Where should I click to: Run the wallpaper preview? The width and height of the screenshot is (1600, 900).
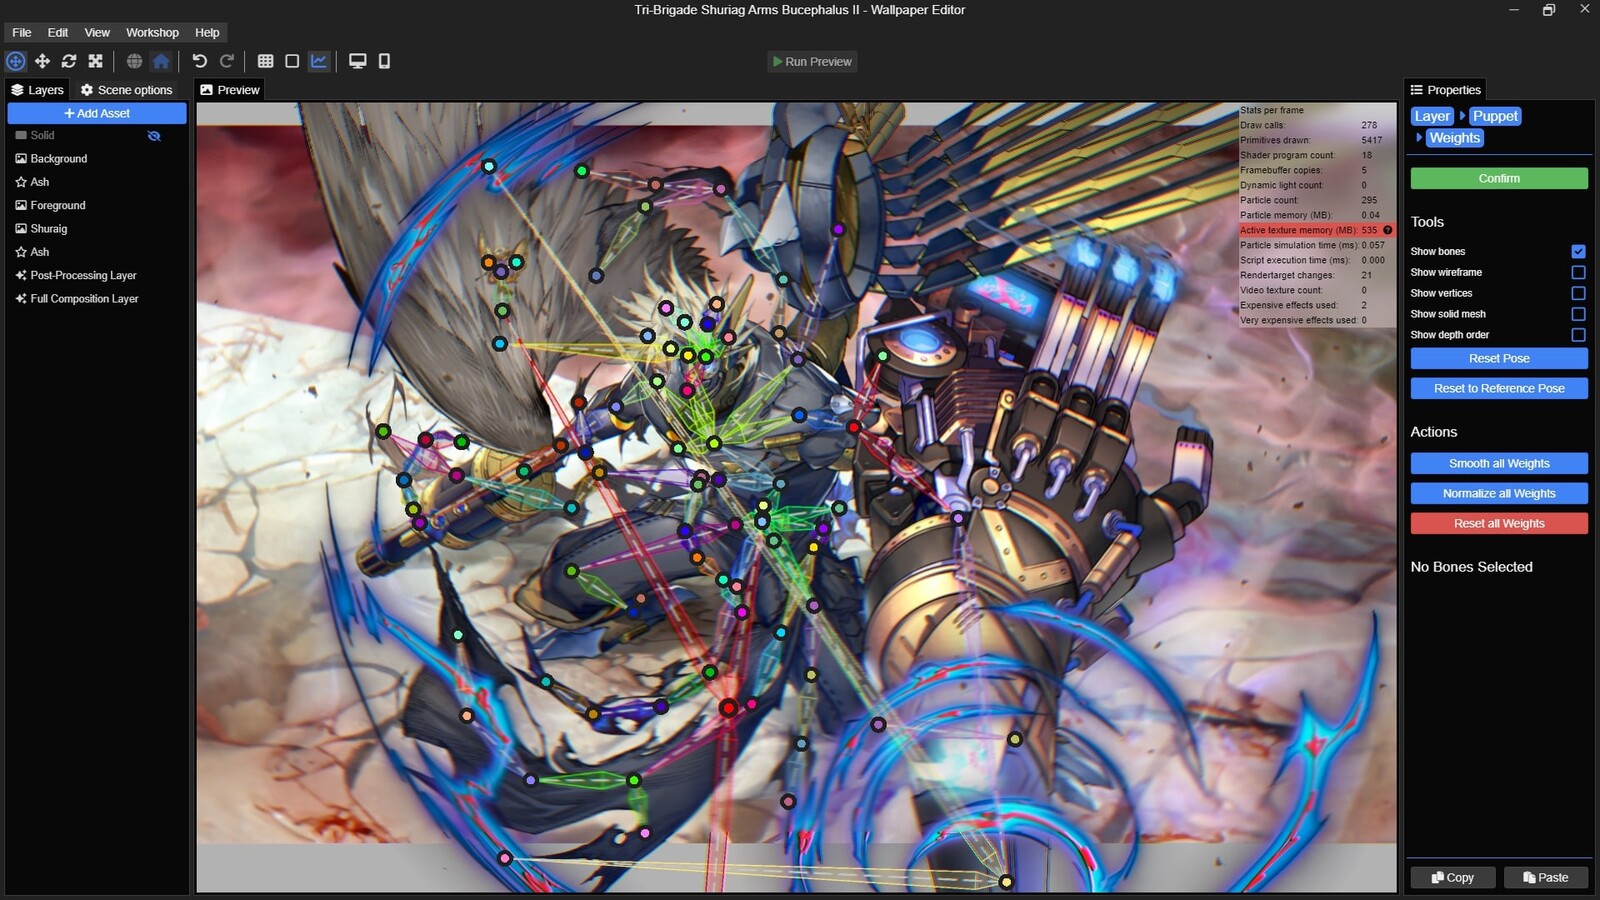pyautogui.click(x=812, y=62)
